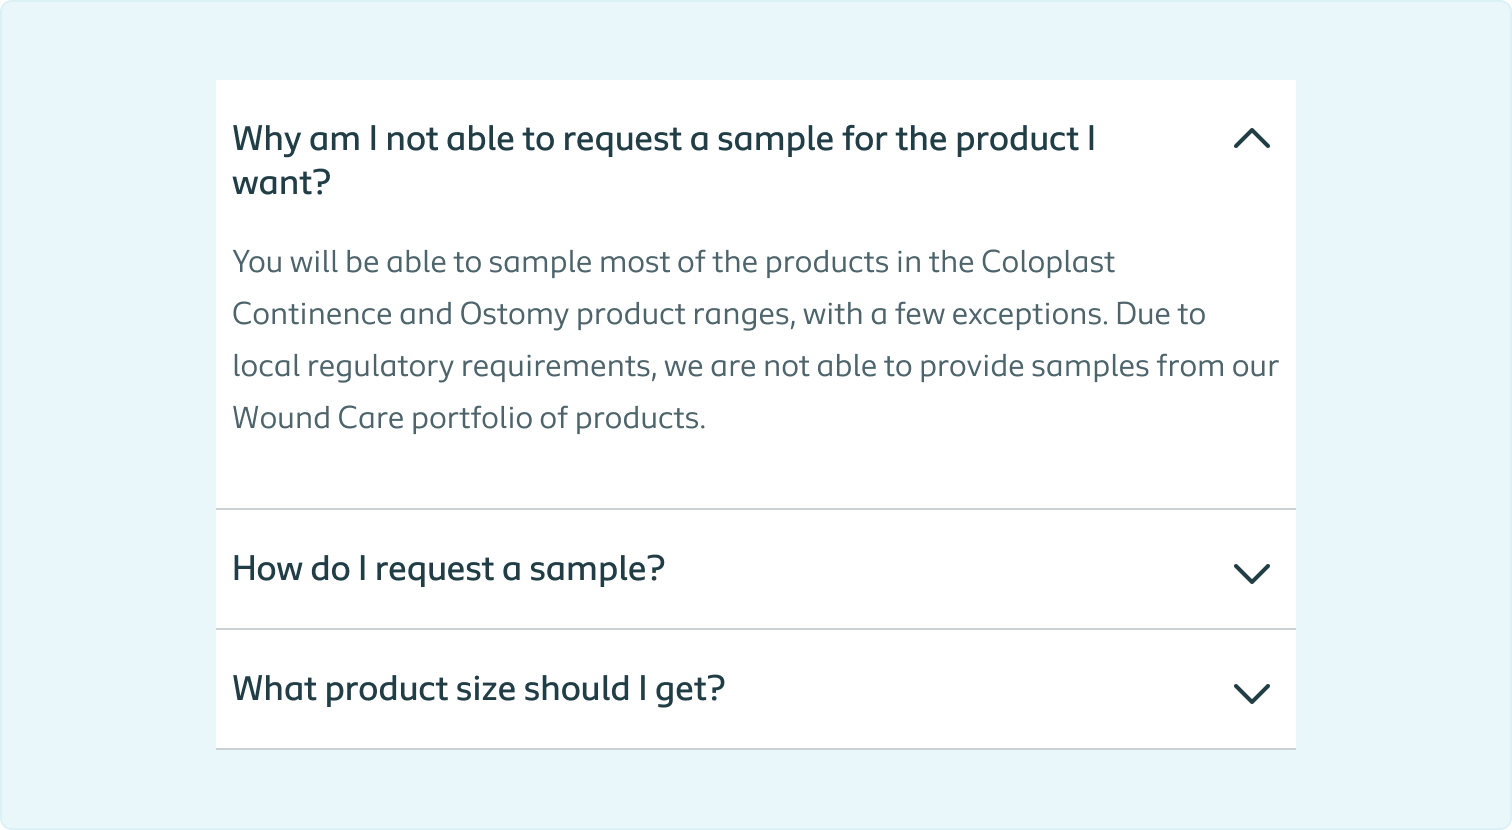Click the down chevron beside "How do I request a sample?"
Viewport: 1512px width, 830px height.
click(1252, 573)
